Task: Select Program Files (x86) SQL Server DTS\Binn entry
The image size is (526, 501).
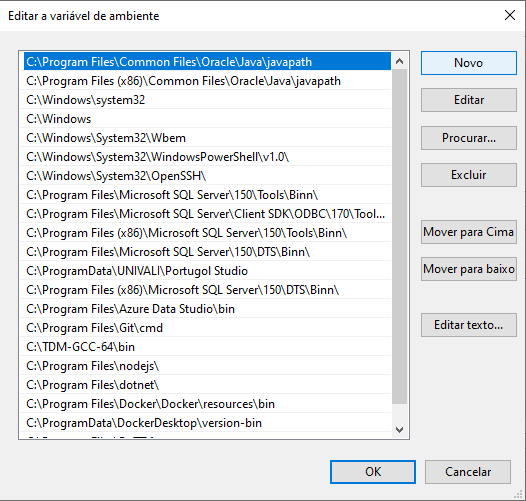Action: 205,290
